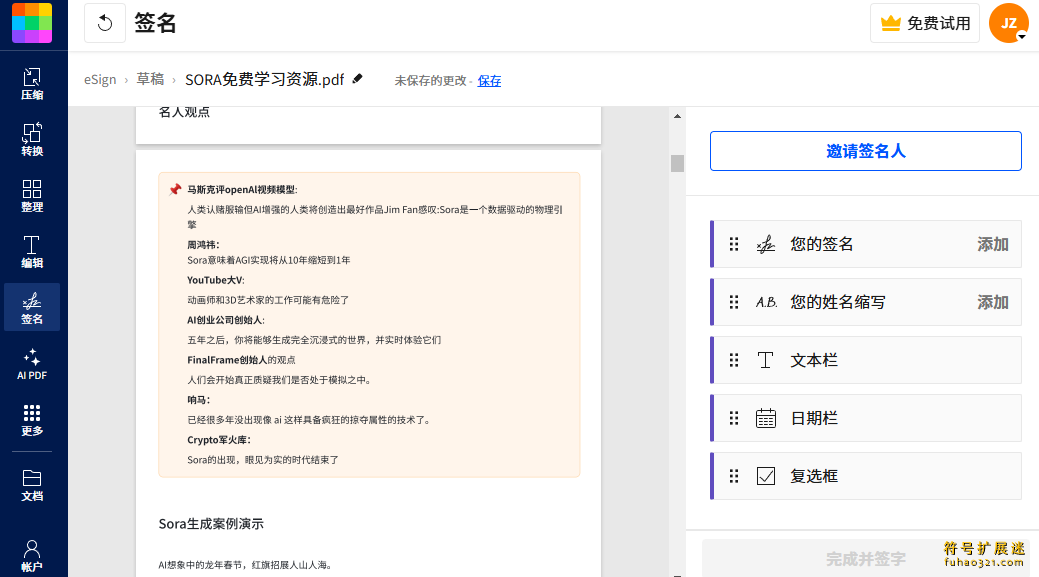
Task: Click the text AI创业公司创始人:
Action: pyautogui.click(x=226, y=320)
